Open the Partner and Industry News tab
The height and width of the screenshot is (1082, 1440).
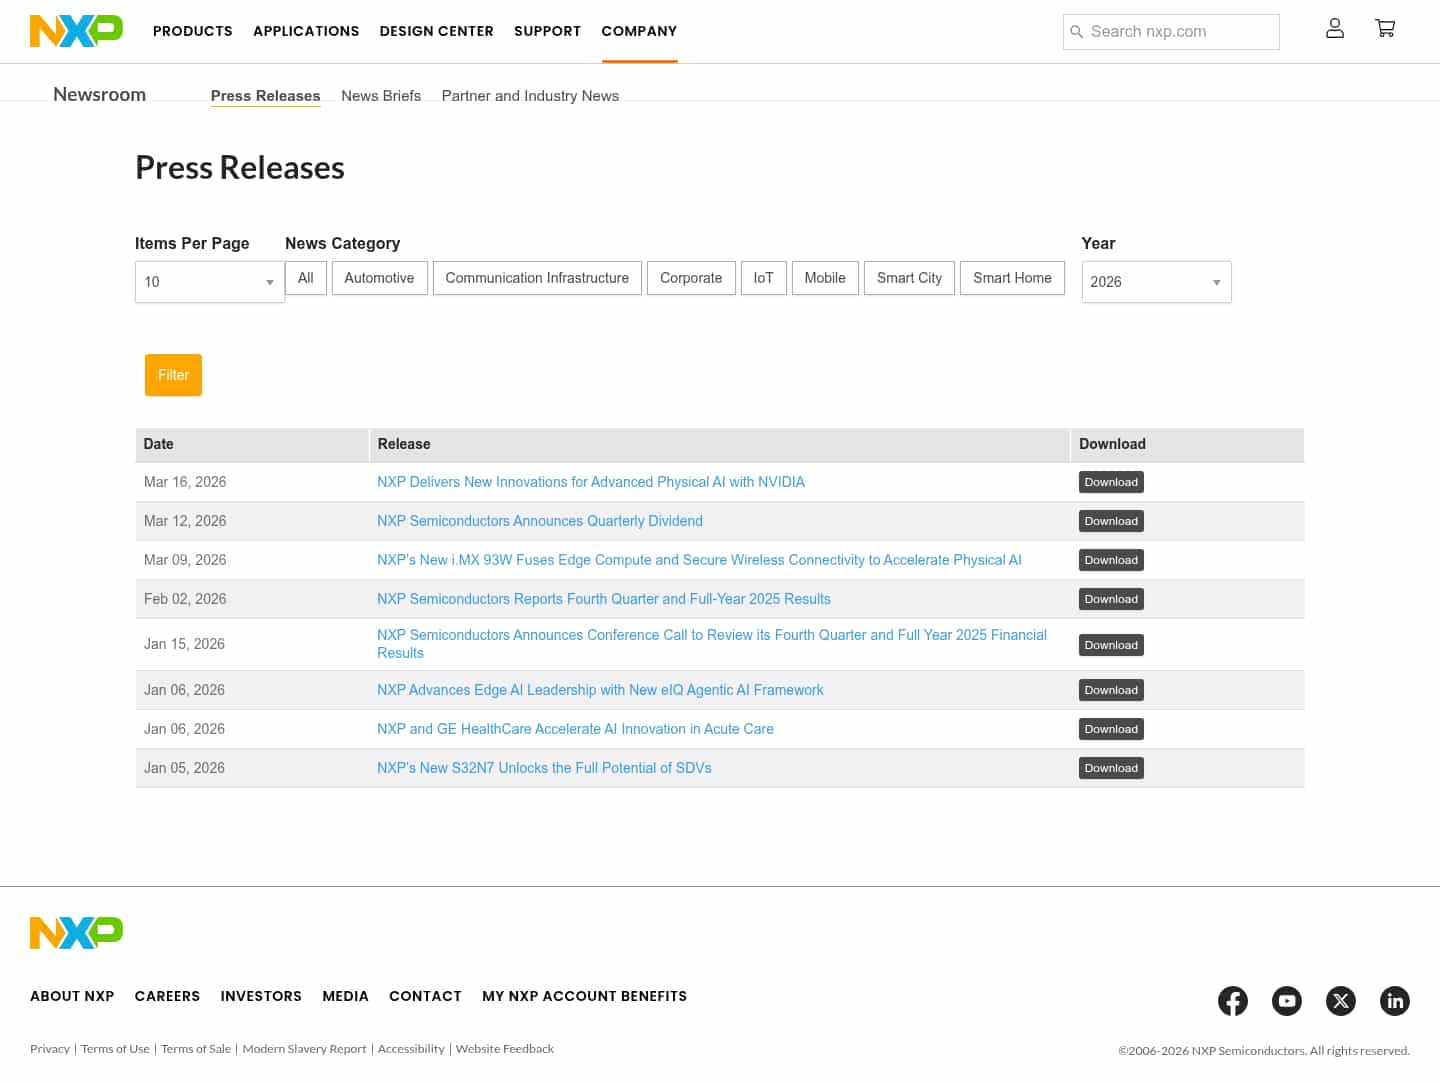tap(530, 95)
